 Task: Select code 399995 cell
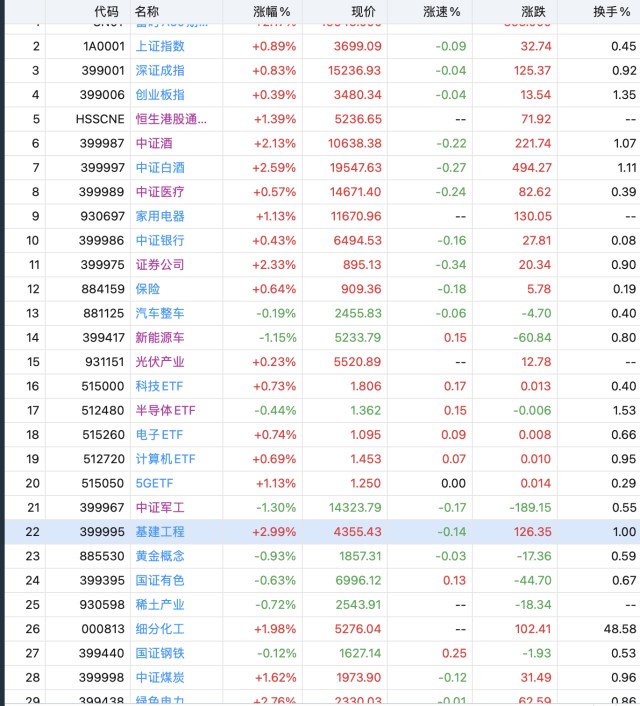pyautogui.click(x=102, y=532)
